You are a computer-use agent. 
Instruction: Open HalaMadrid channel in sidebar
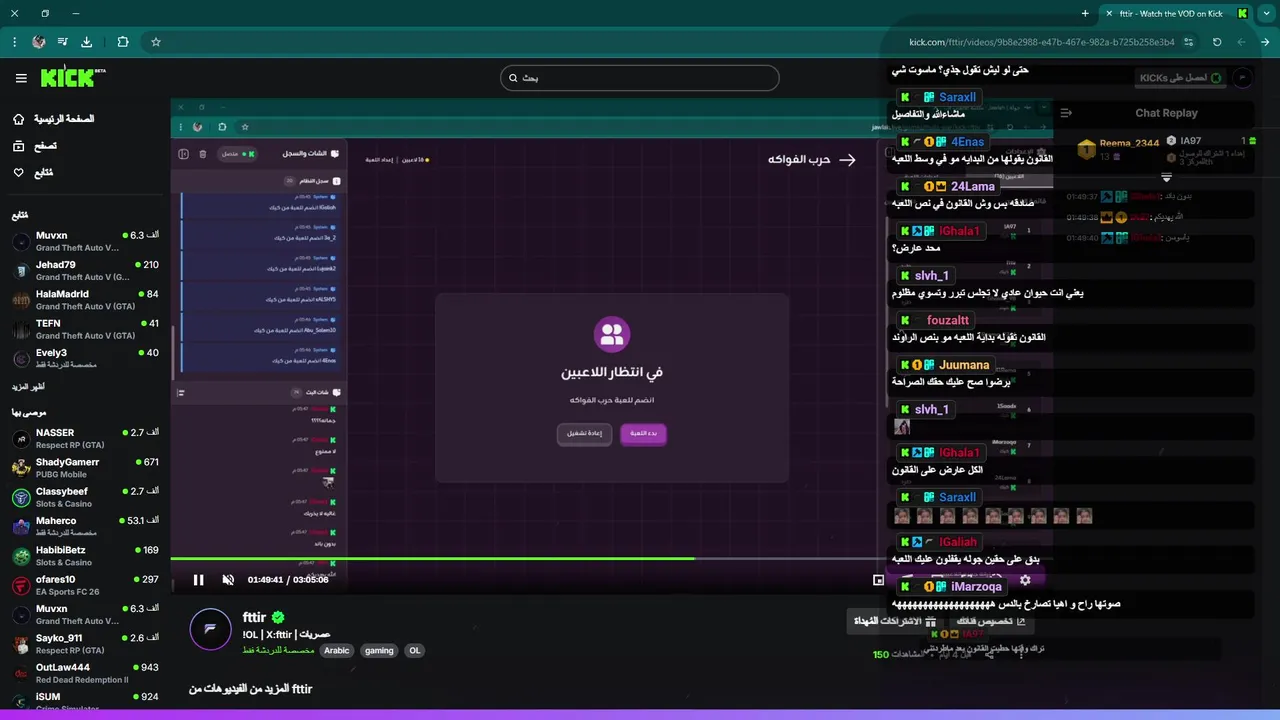[x=86, y=300]
